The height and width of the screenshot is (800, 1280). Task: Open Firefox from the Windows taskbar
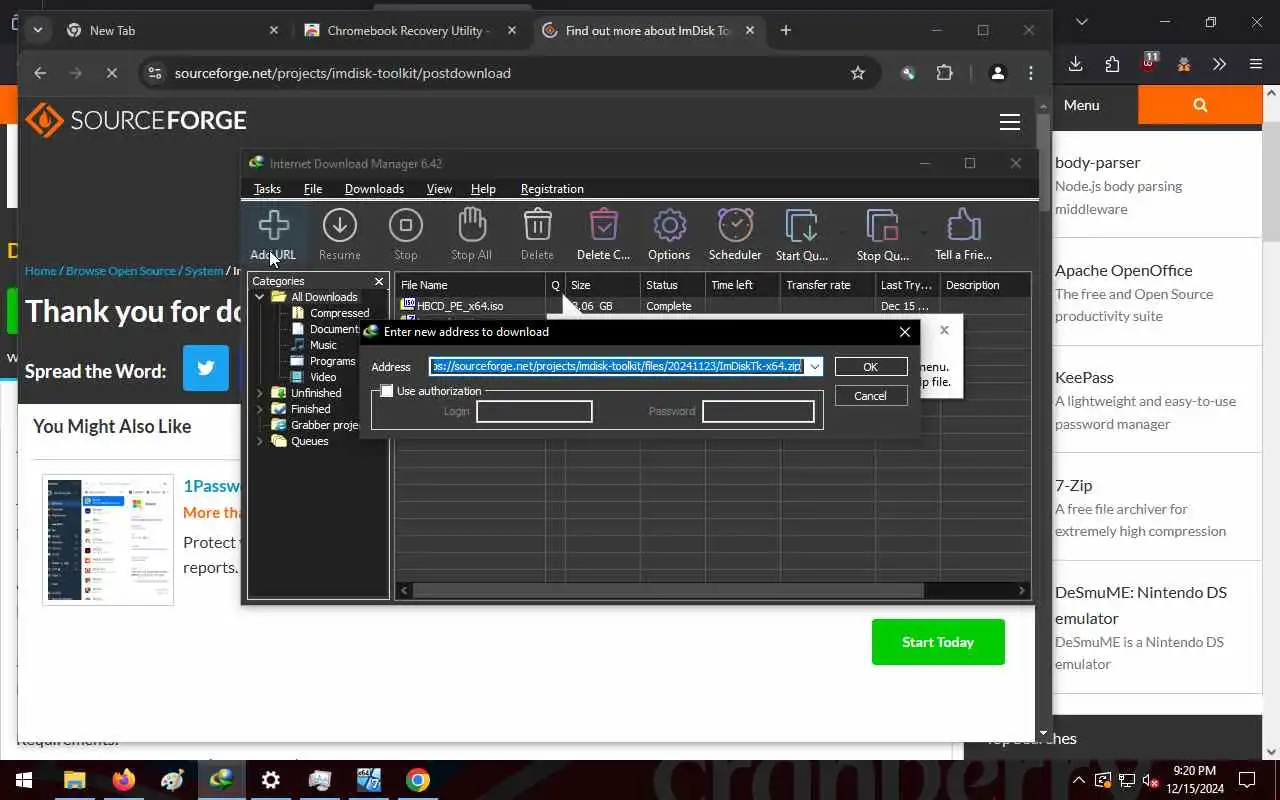pyautogui.click(x=124, y=780)
